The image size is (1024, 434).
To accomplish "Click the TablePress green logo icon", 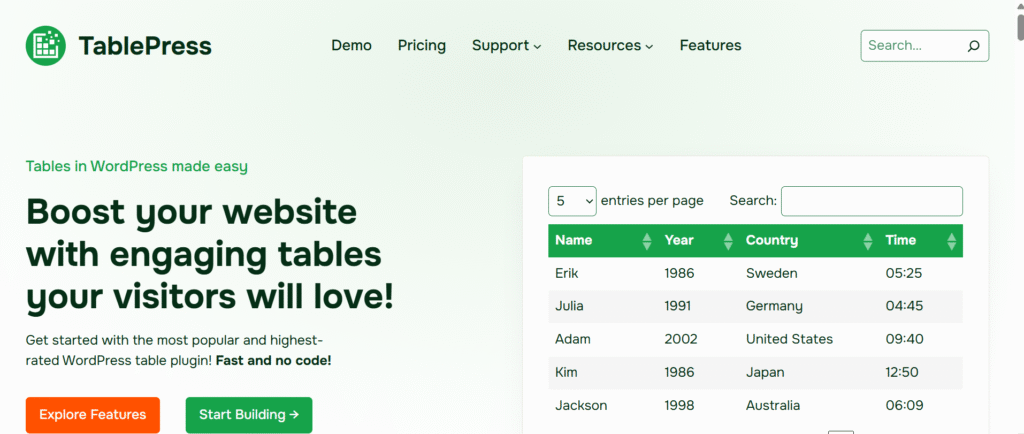I will pyautogui.click(x=46, y=46).
